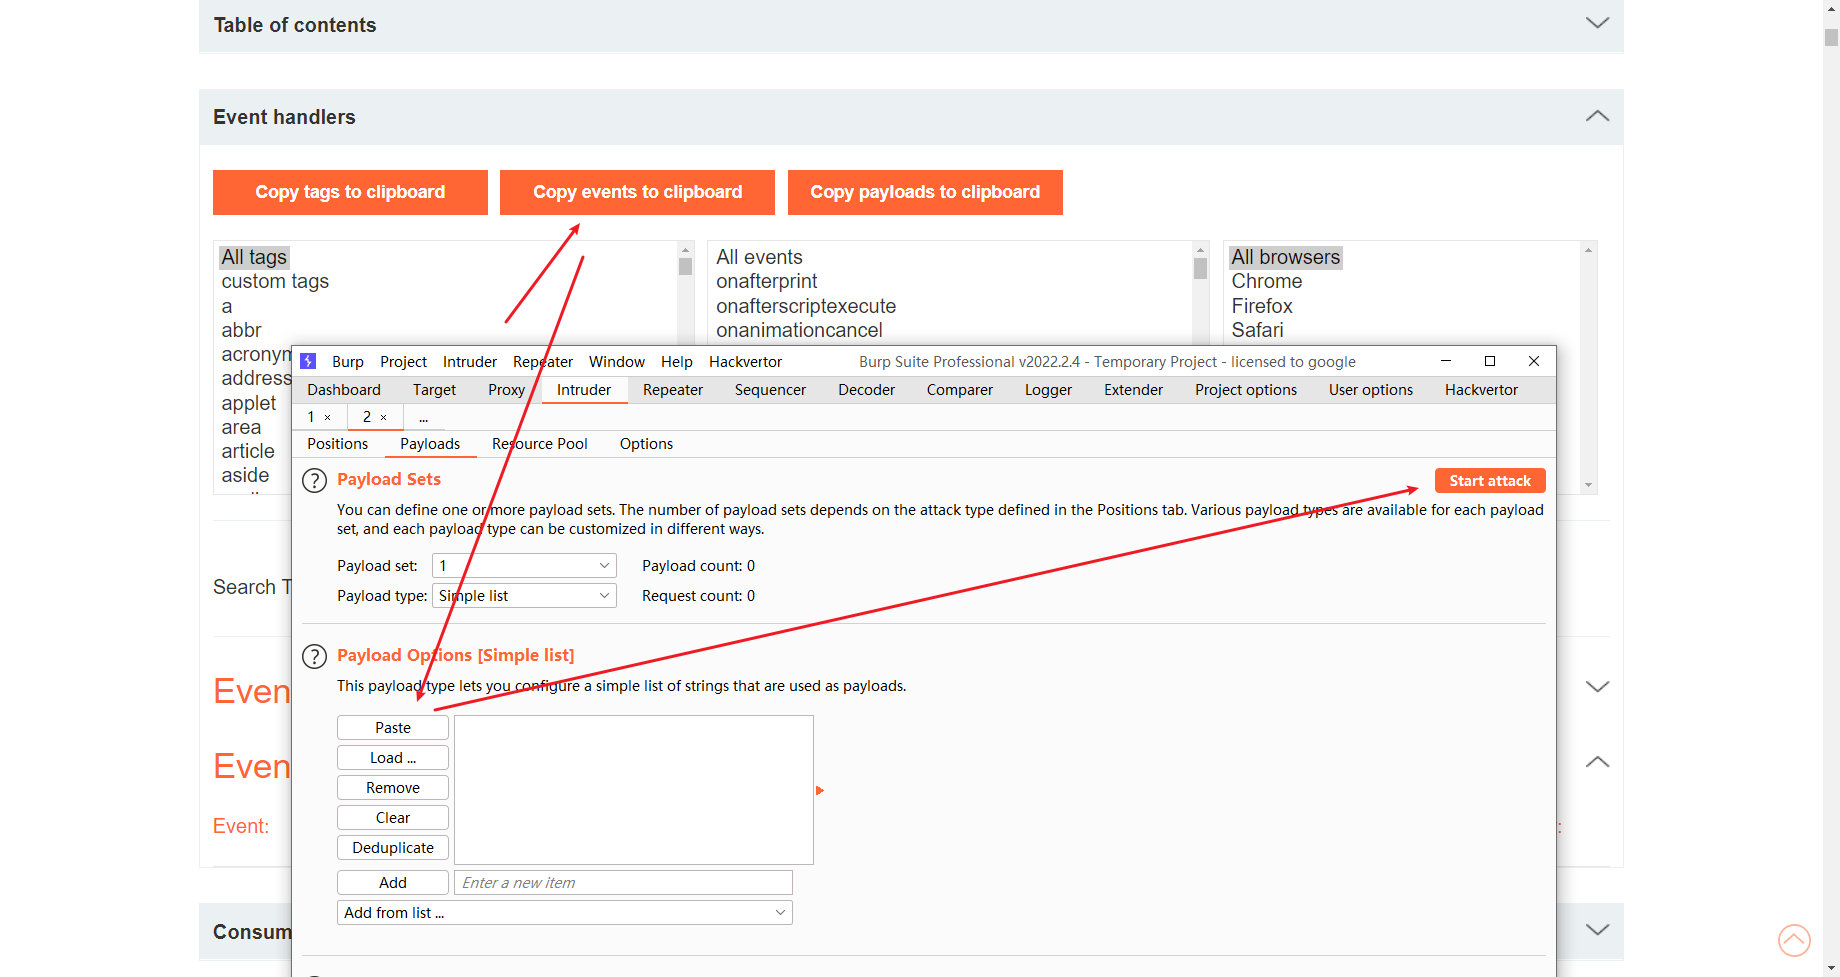Close Intruder attack tab 1
The height and width of the screenshot is (977, 1840).
pyautogui.click(x=327, y=417)
